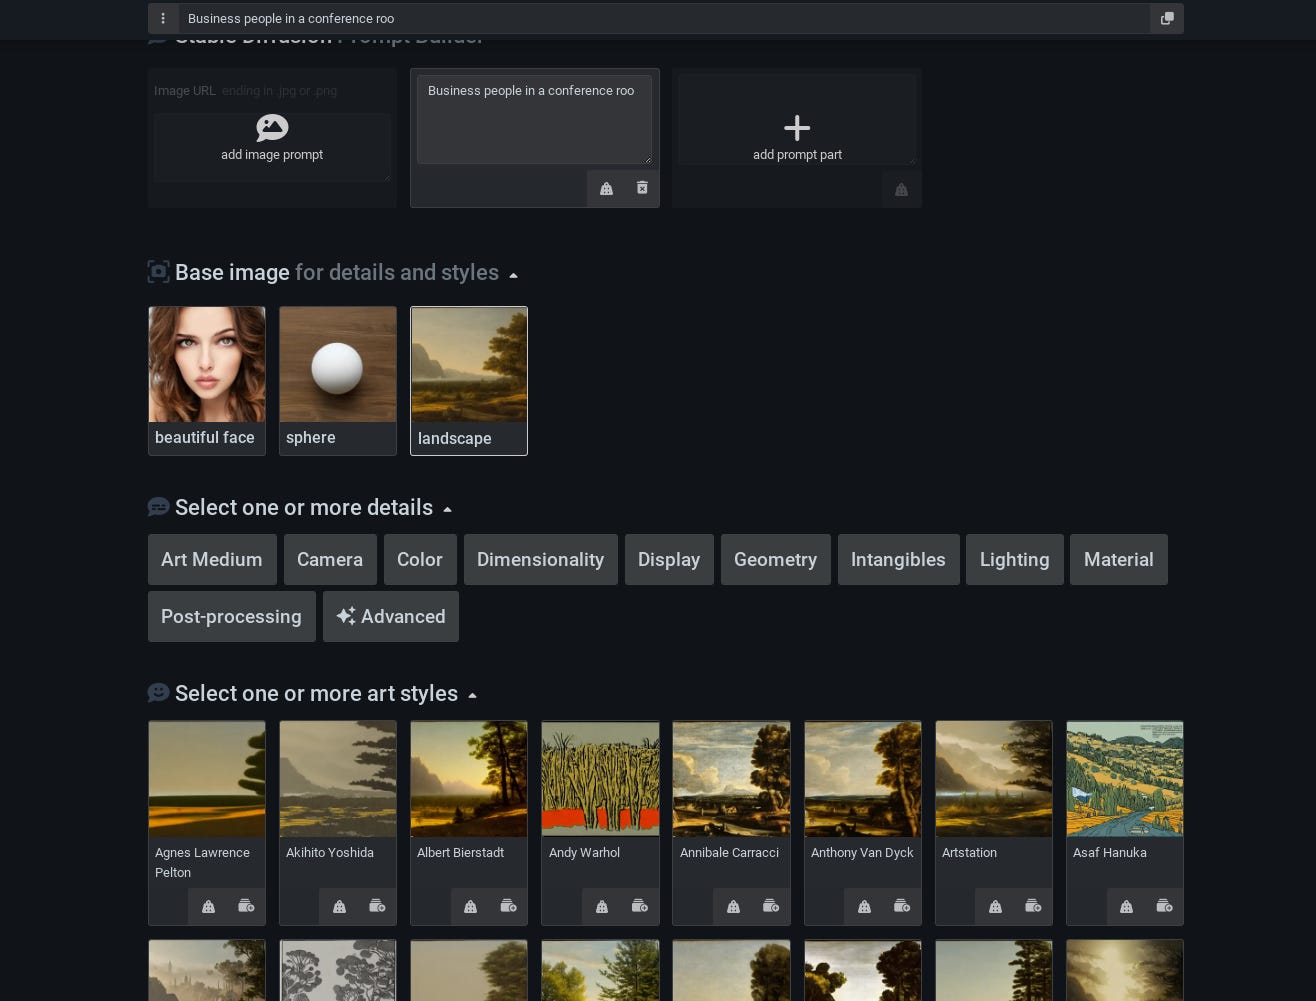Open the Art Medium details category
This screenshot has width=1316, height=1001.
(x=212, y=559)
